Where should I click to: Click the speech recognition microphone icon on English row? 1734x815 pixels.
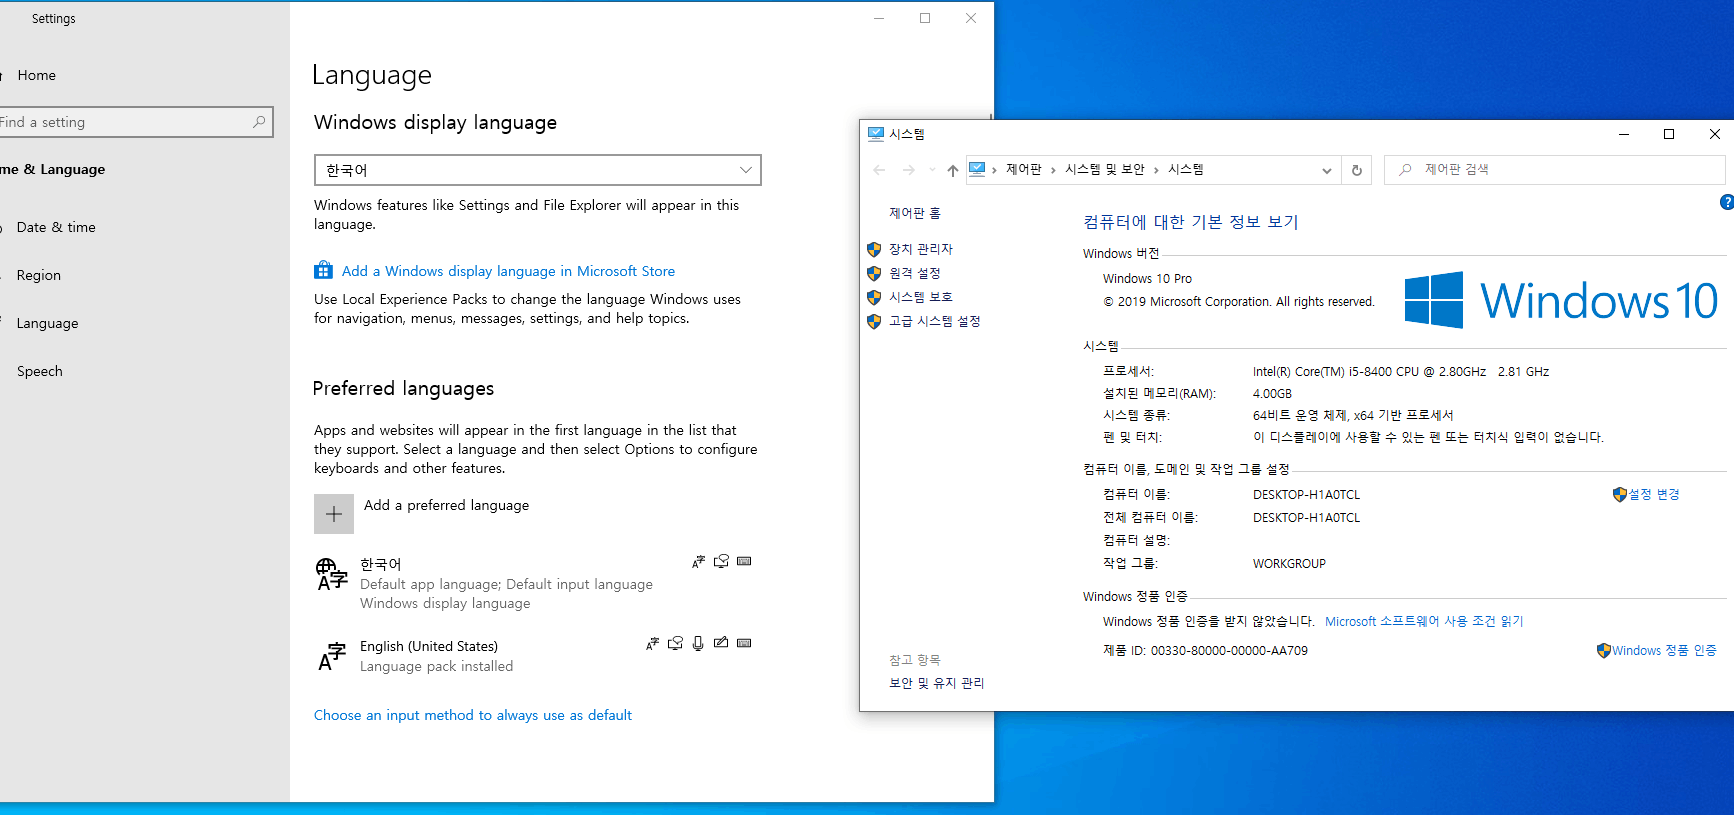(x=698, y=644)
